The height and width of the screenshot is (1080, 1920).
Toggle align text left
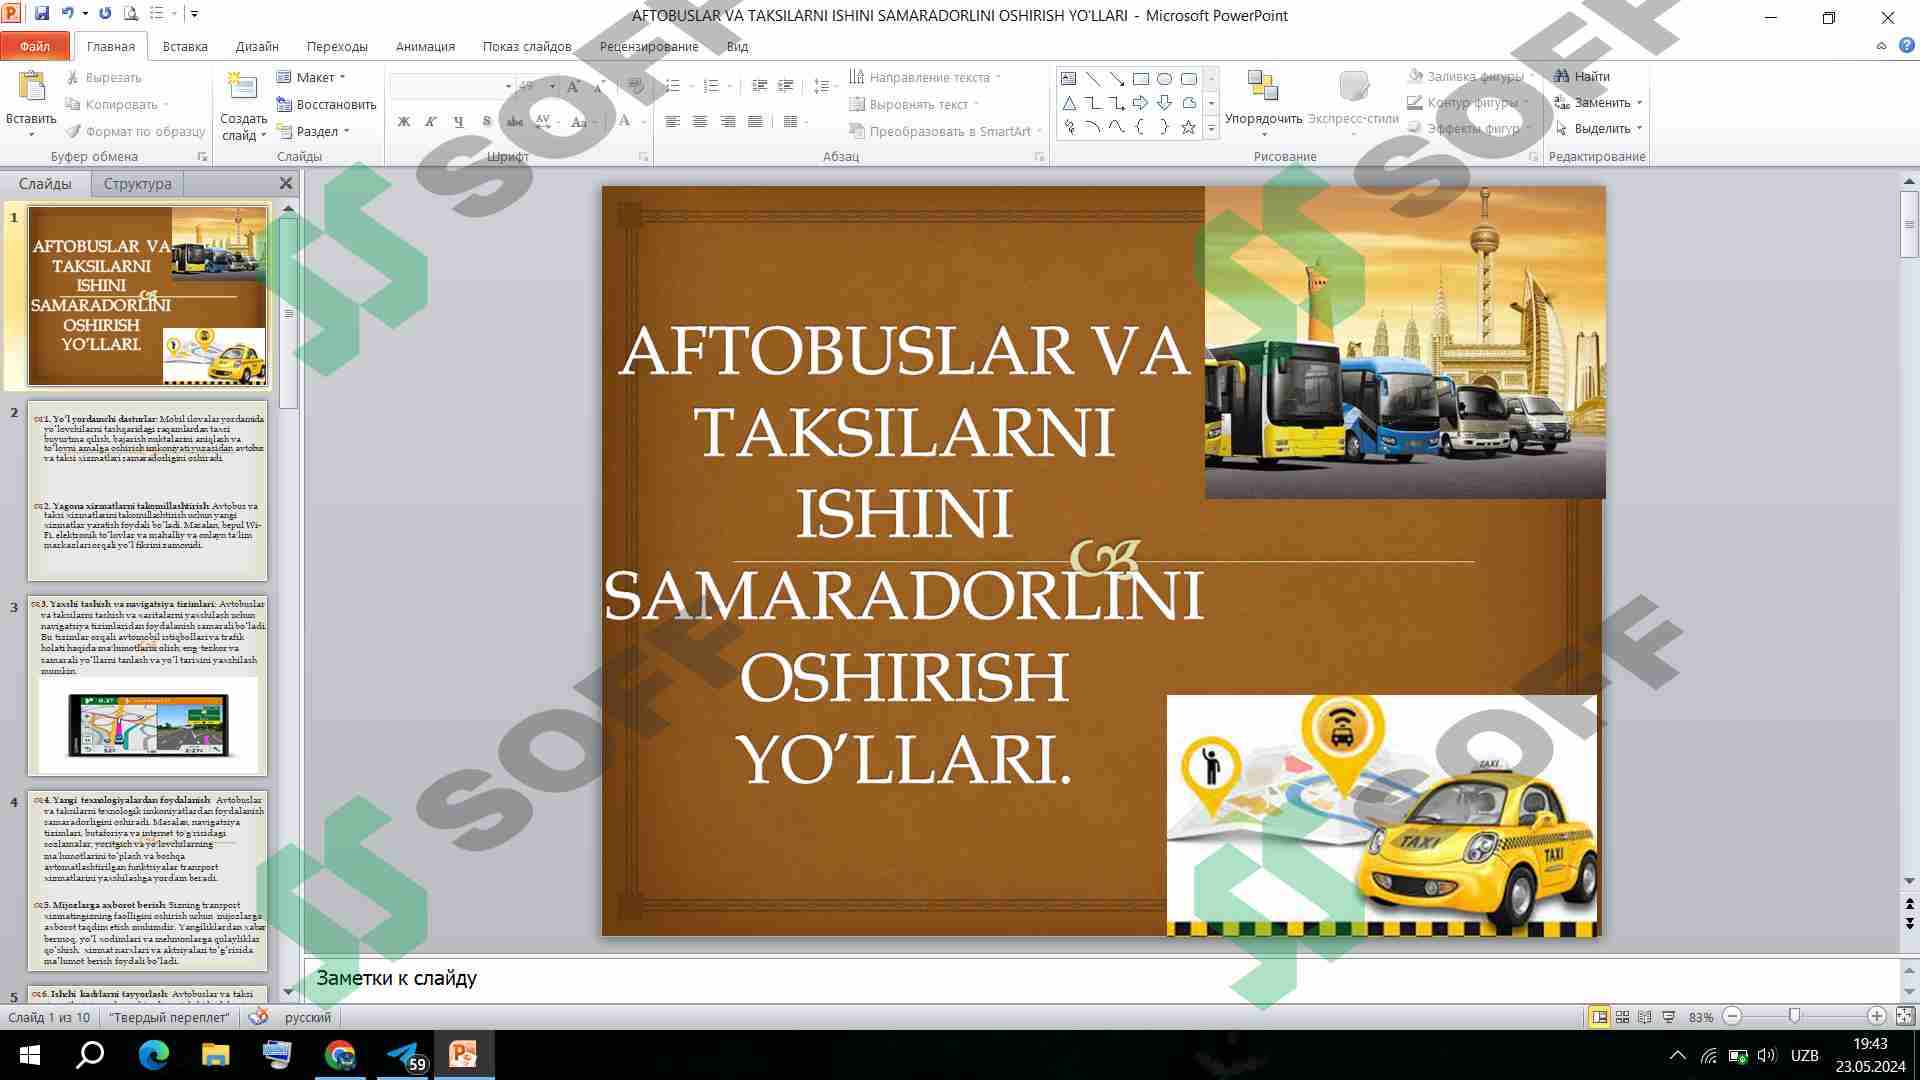[x=672, y=121]
